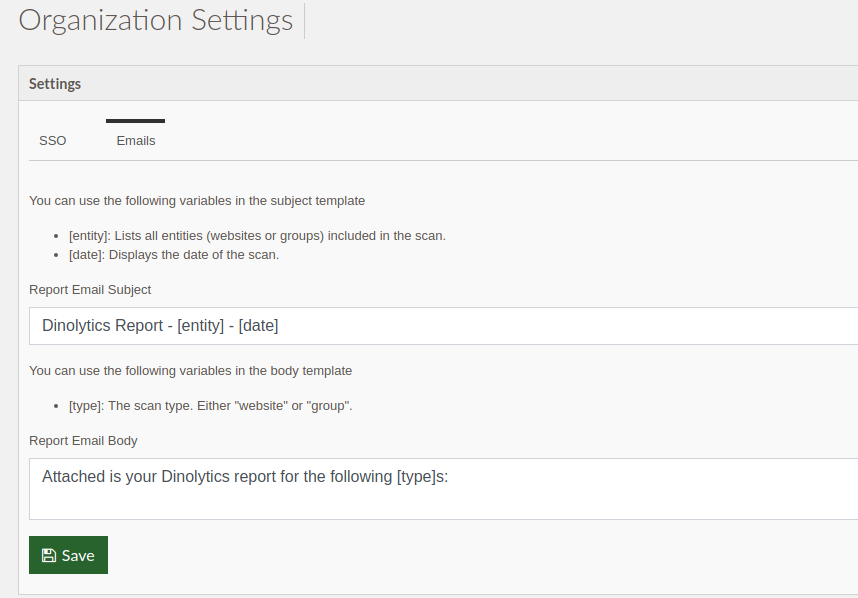Viewport: 858px width, 598px height.
Task: Click the [date] variable description bullet
Action: pos(174,255)
